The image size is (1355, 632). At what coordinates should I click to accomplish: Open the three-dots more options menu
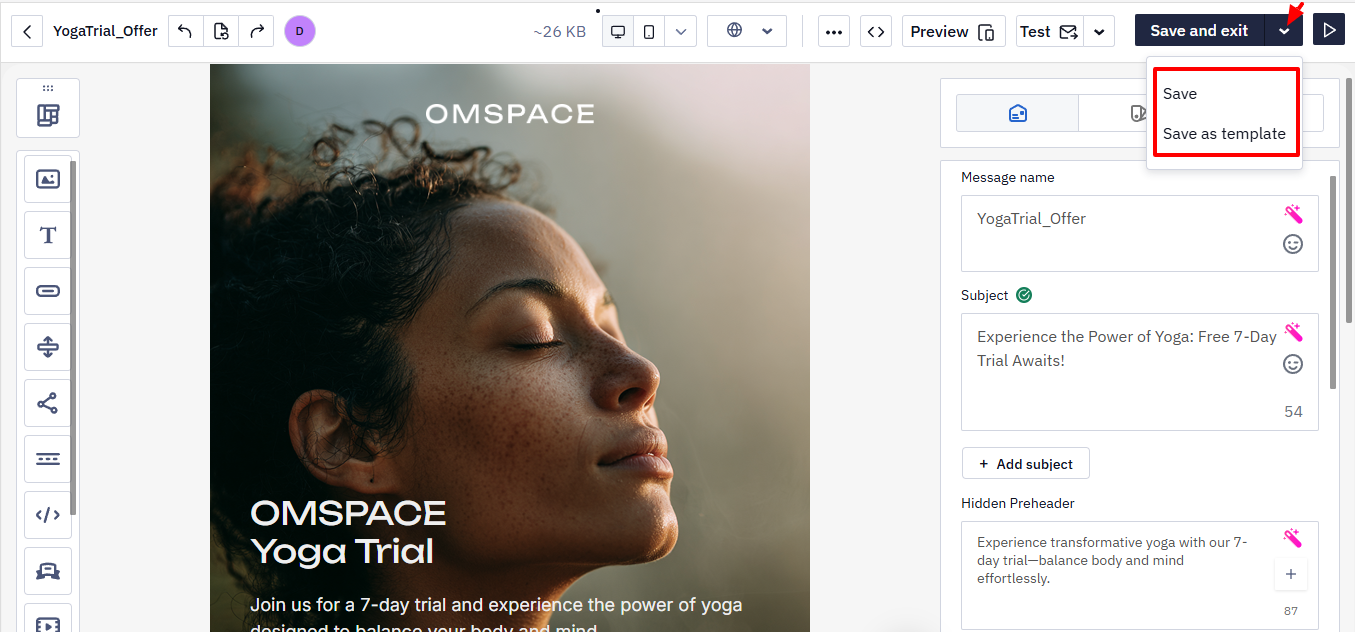[x=834, y=31]
